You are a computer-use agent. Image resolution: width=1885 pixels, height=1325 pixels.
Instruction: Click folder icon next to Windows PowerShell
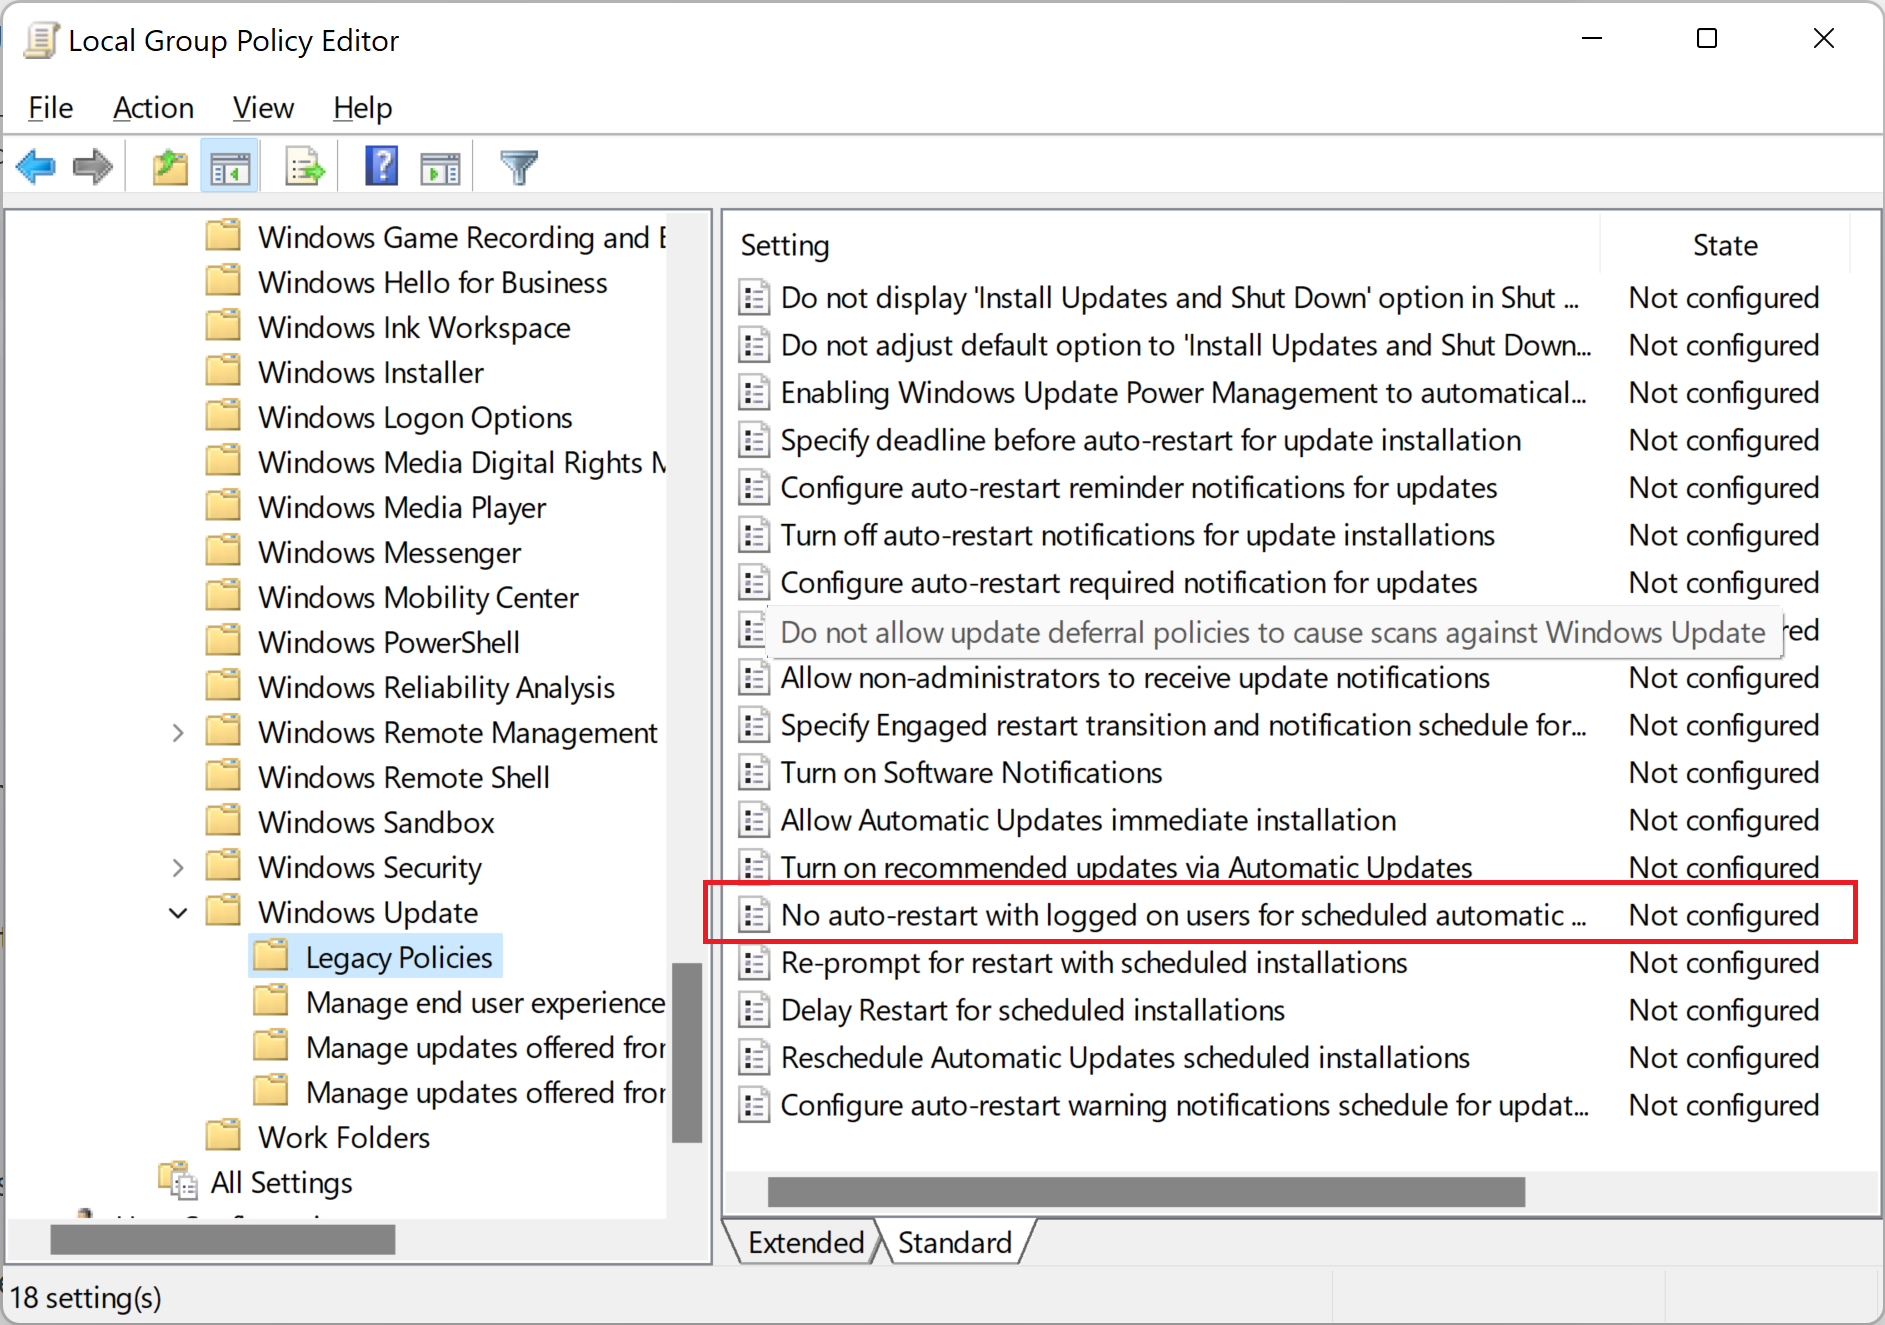[x=223, y=640]
